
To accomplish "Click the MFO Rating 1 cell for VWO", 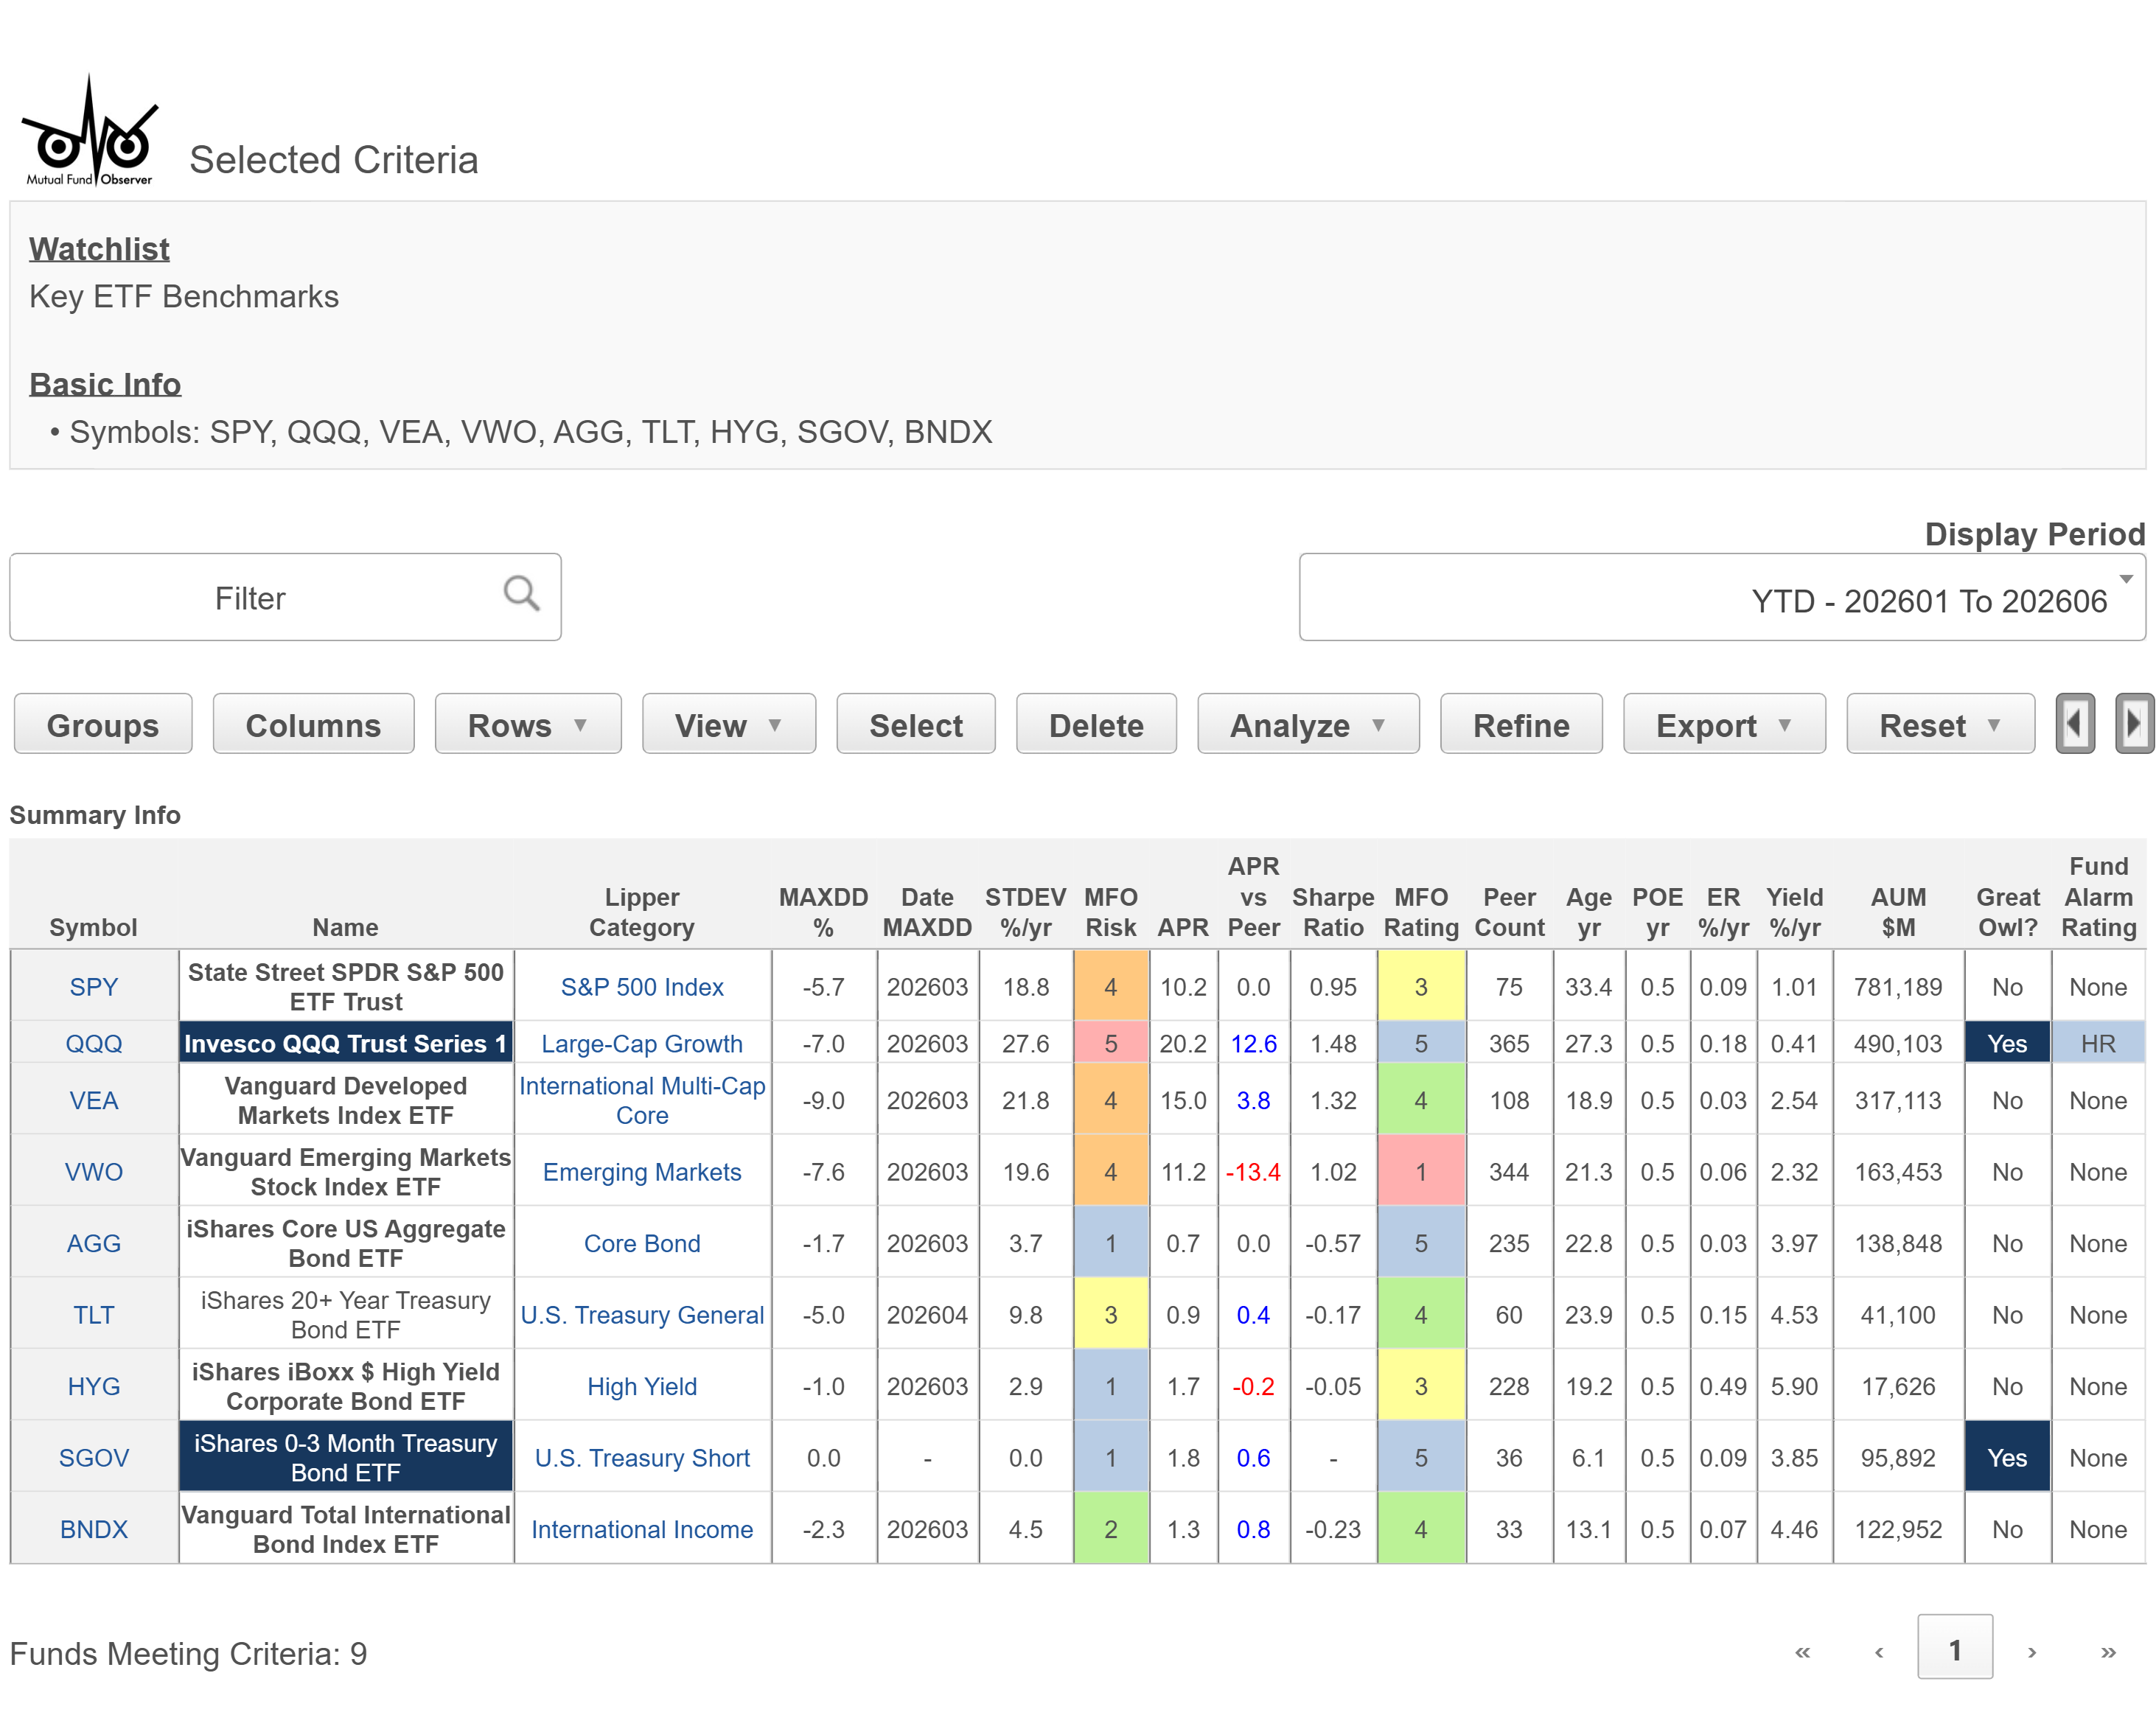I will click(1421, 1171).
